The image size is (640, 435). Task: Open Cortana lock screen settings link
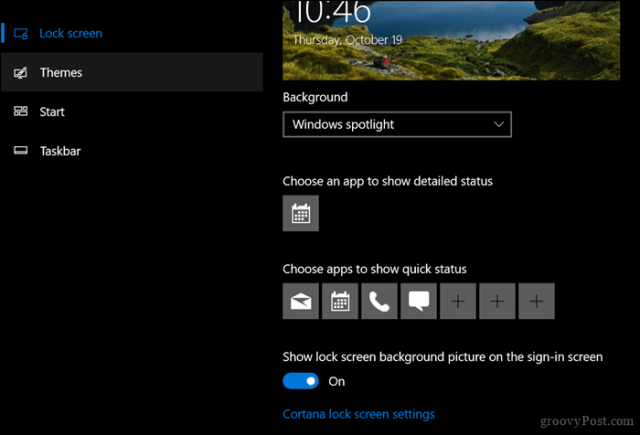359,414
